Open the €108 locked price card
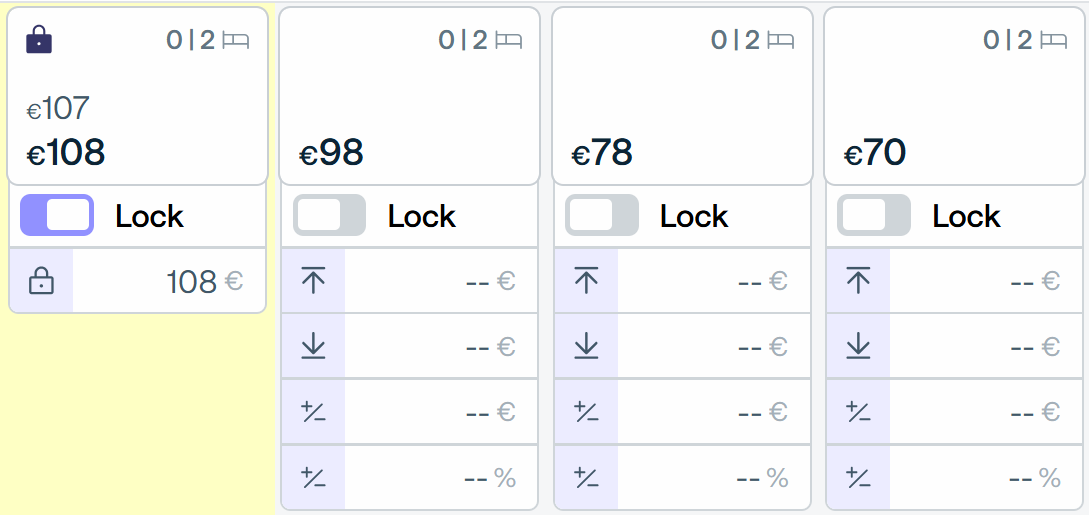The height and width of the screenshot is (515, 1089). pyautogui.click(x=138, y=96)
